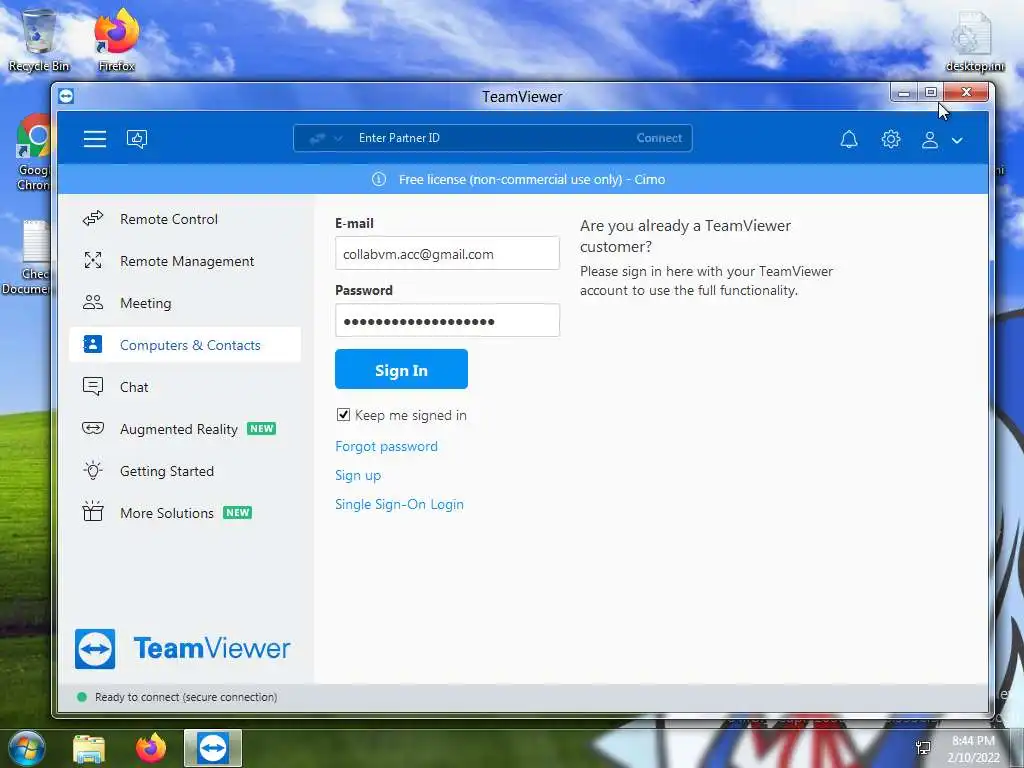1024x768 pixels.
Task: Click the TeamViewer logo in sidebar bottom
Action: coord(183,648)
